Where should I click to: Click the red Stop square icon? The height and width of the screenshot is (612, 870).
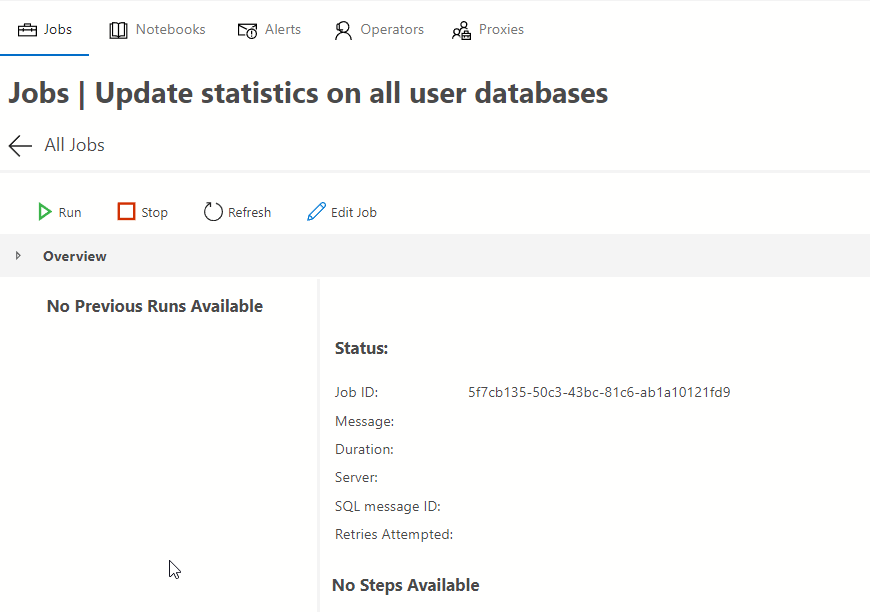coord(126,212)
